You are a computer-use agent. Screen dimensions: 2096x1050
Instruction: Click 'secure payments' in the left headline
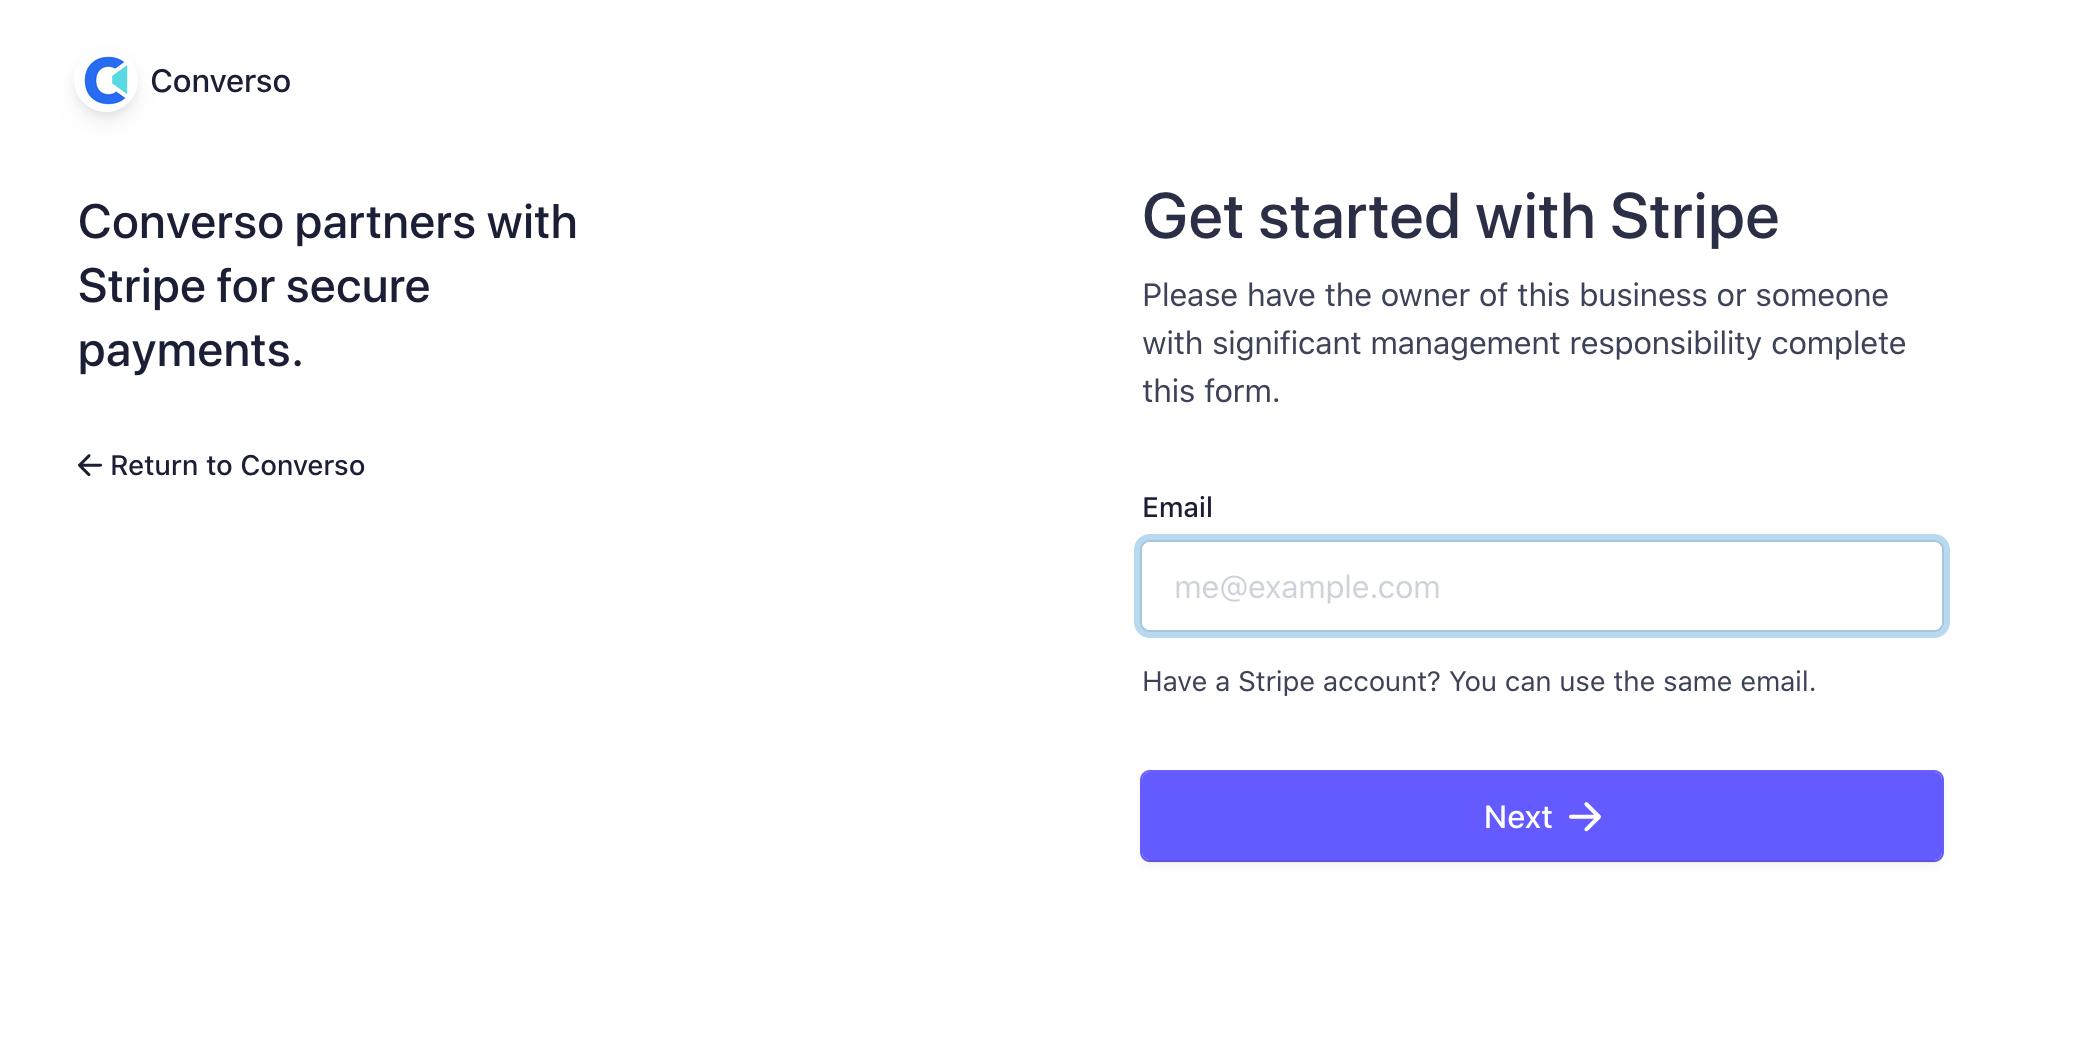click(x=254, y=318)
